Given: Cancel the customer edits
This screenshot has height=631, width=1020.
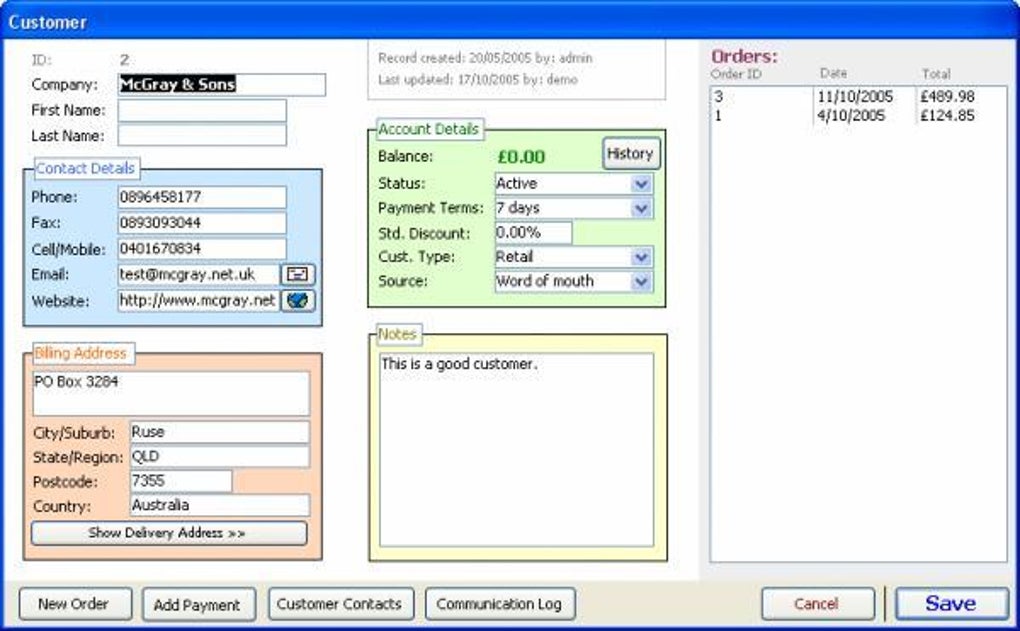Looking at the screenshot, I should tap(818, 604).
